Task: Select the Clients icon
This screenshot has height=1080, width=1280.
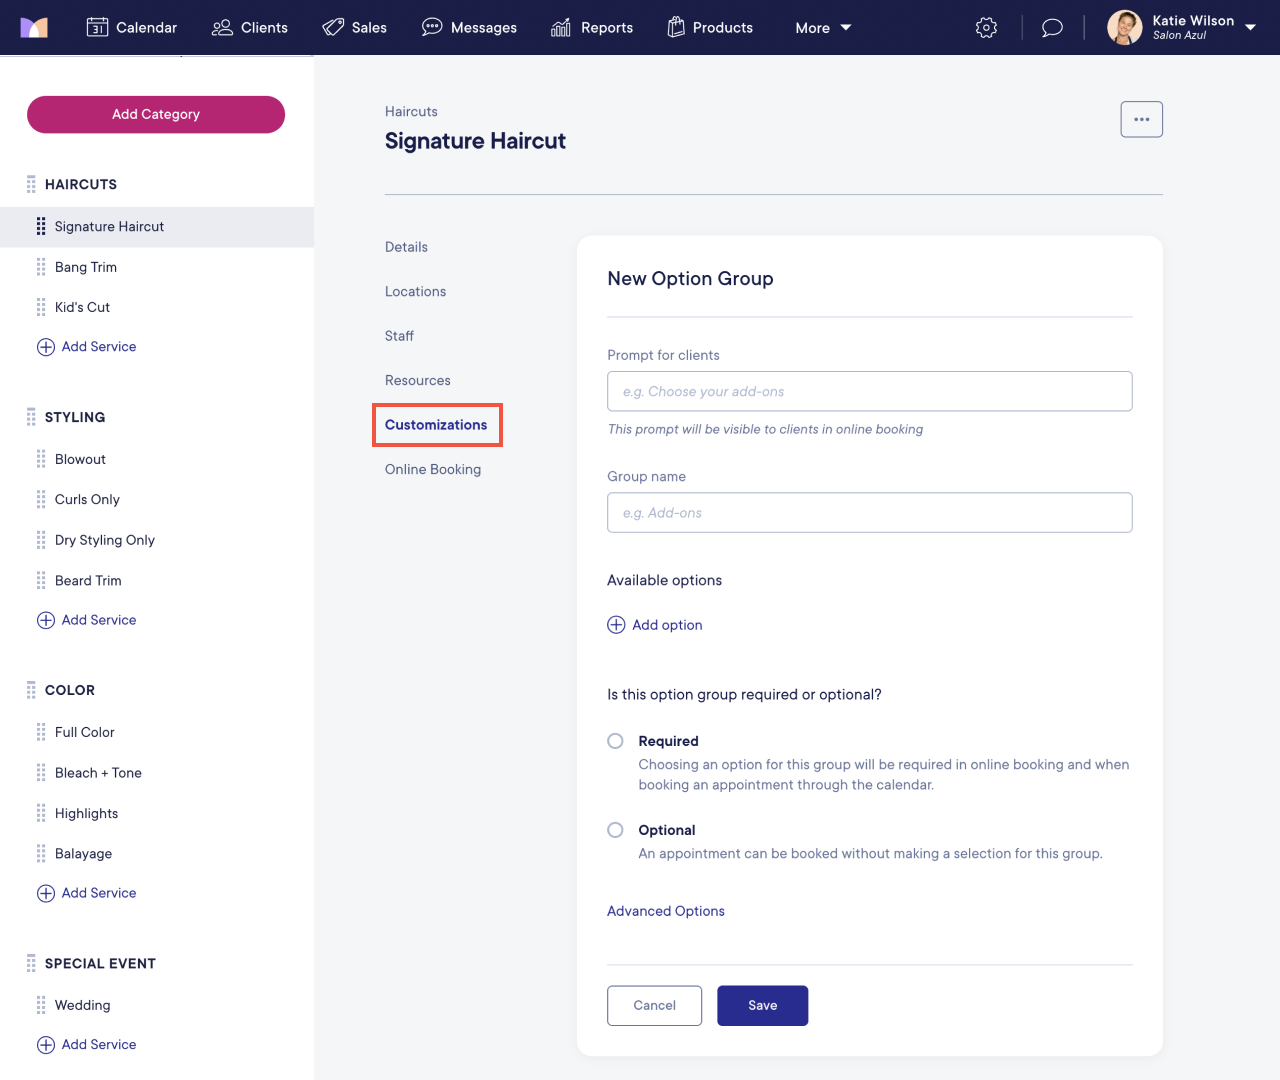Action: tap(220, 27)
